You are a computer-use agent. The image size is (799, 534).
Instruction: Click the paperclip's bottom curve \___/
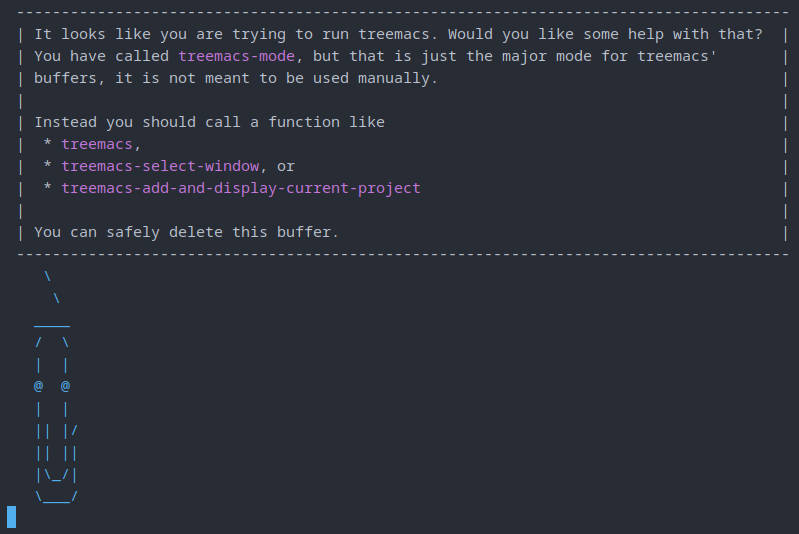tap(56, 495)
